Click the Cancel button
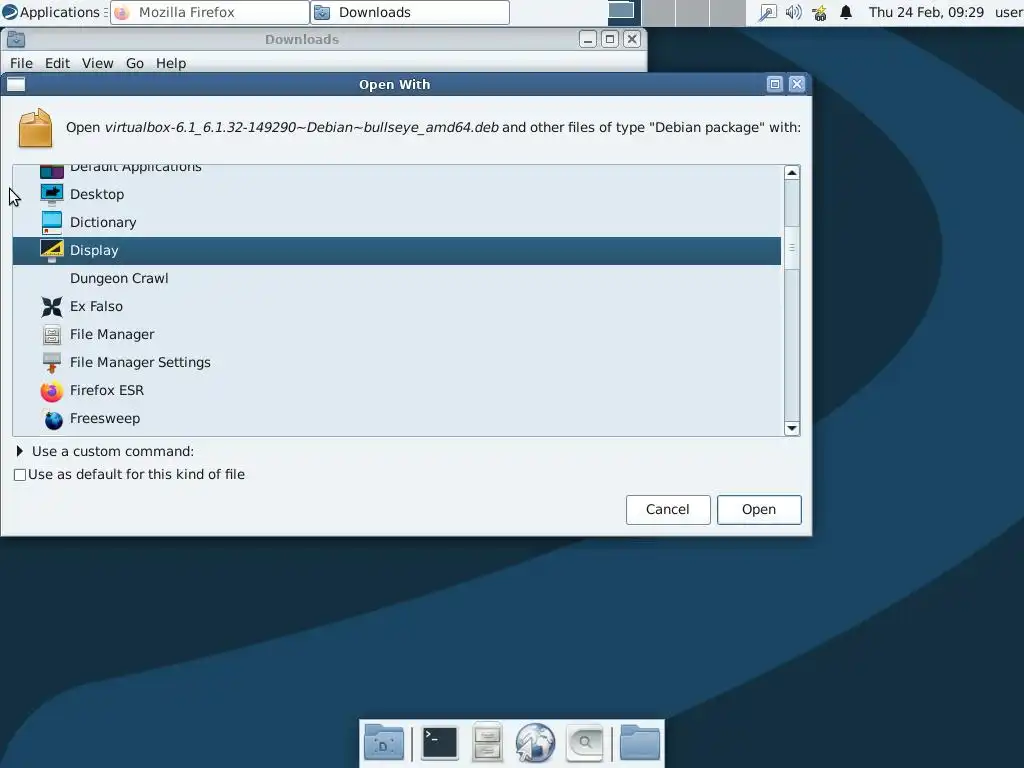 pos(667,509)
